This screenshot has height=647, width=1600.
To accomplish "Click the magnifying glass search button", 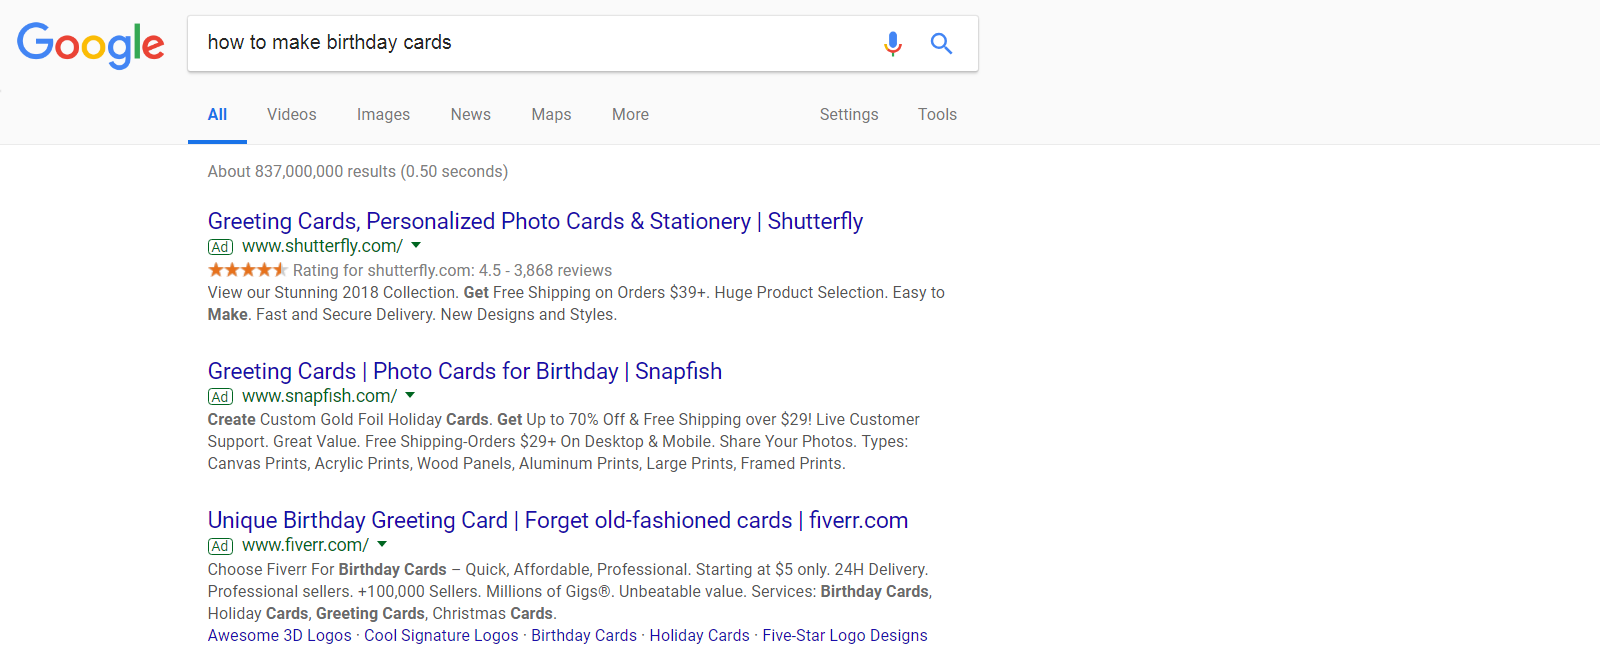I will pyautogui.click(x=941, y=43).
